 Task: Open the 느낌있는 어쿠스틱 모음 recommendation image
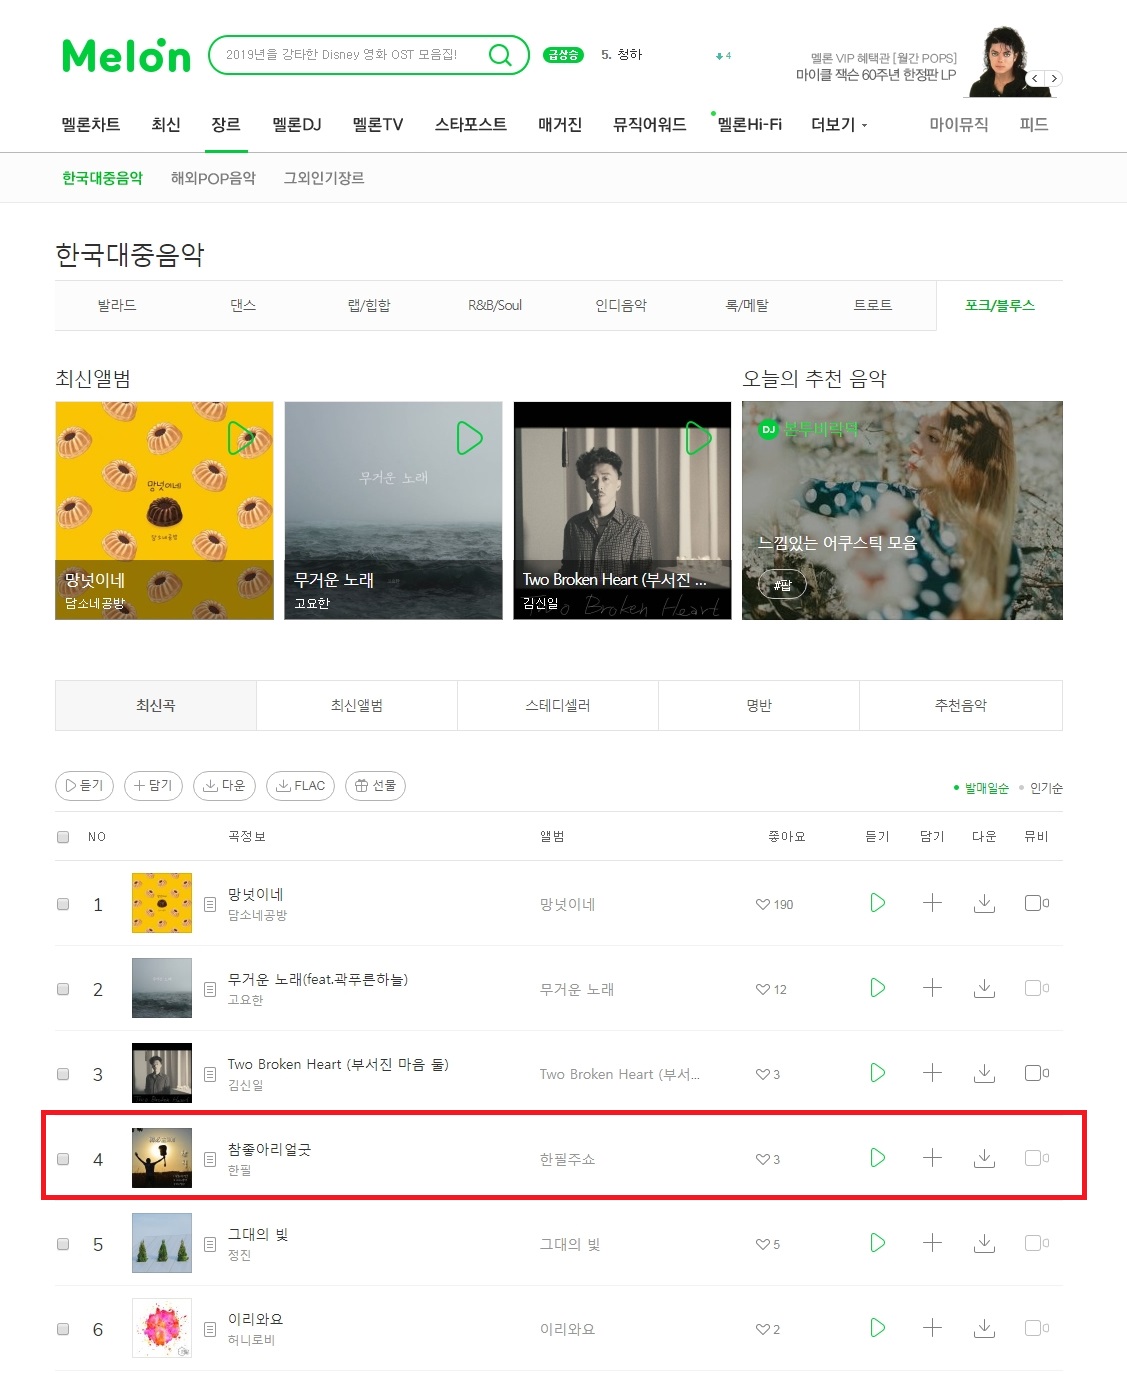[x=902, y=510]
